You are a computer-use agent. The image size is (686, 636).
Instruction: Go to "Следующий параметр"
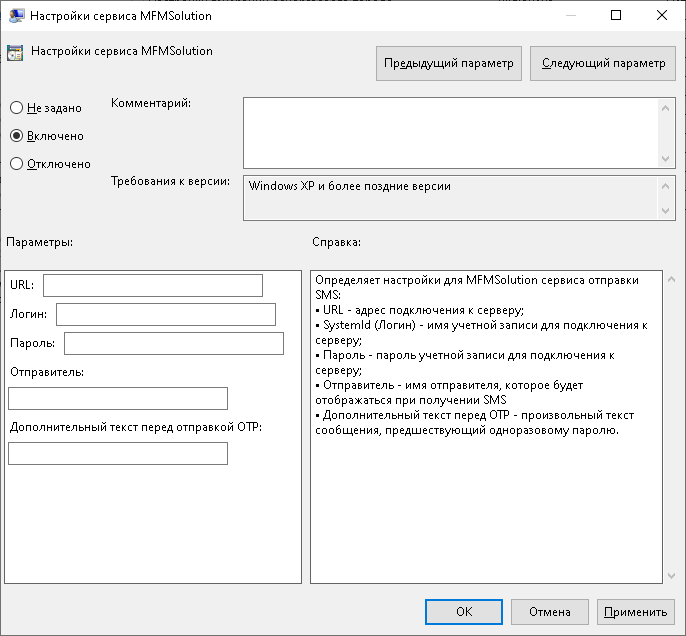pos(602,63)
